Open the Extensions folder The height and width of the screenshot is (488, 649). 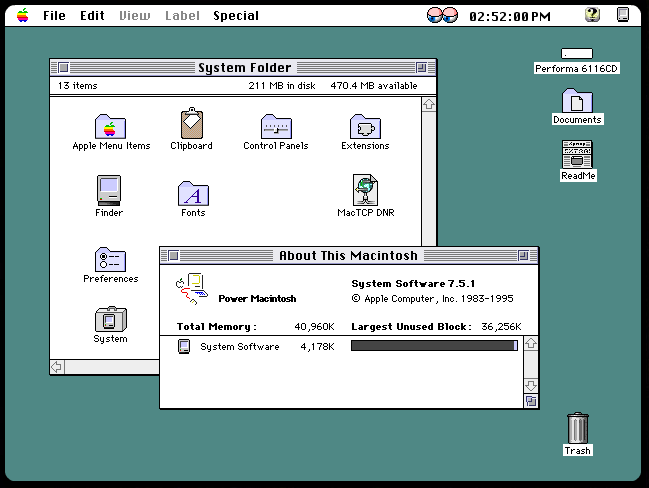tap(365, 126)
